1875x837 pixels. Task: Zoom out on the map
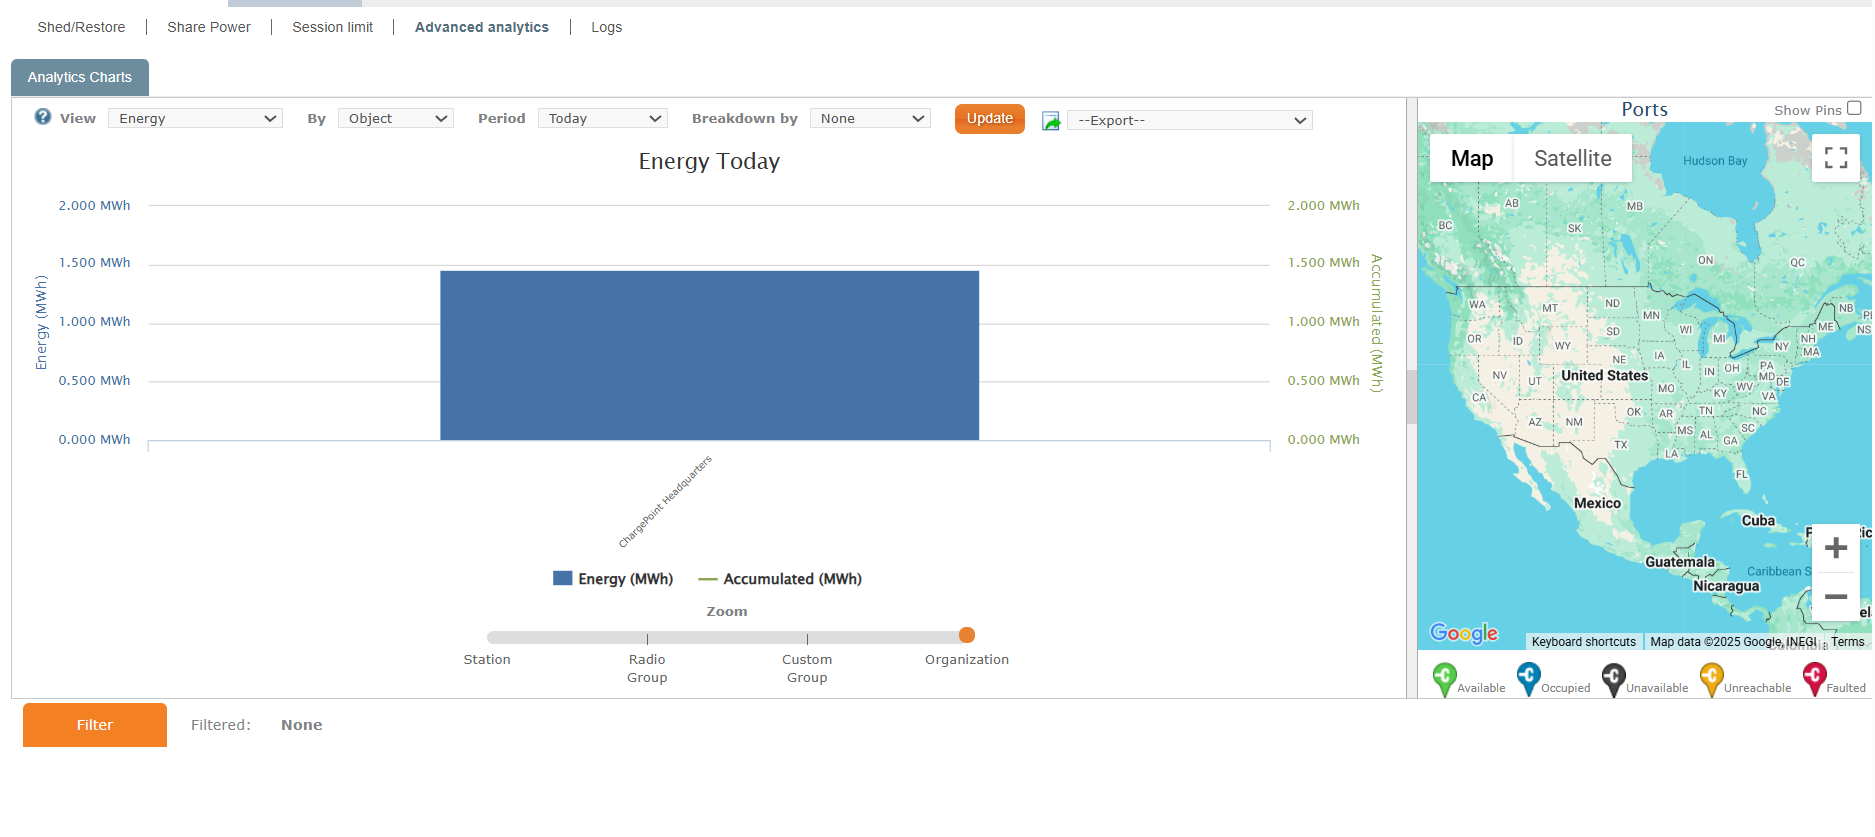click(1835, 597)
